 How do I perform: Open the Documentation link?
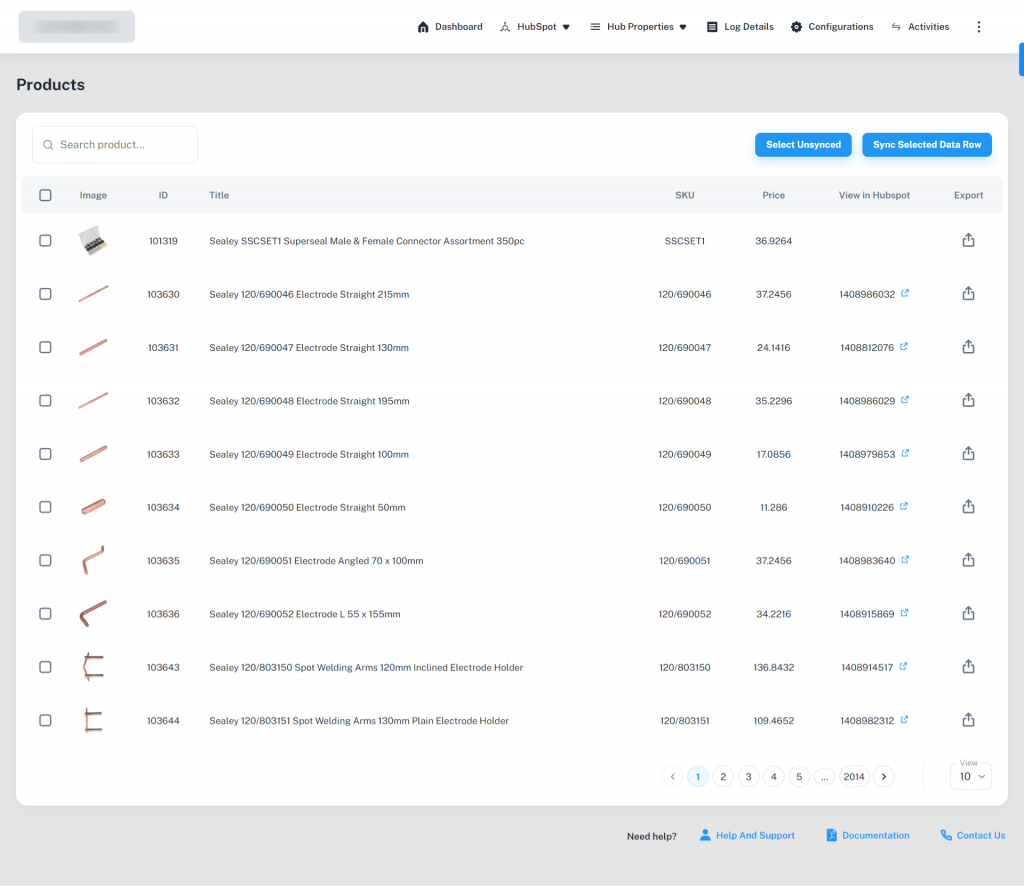pyautogui.click(x=867, y=835)
